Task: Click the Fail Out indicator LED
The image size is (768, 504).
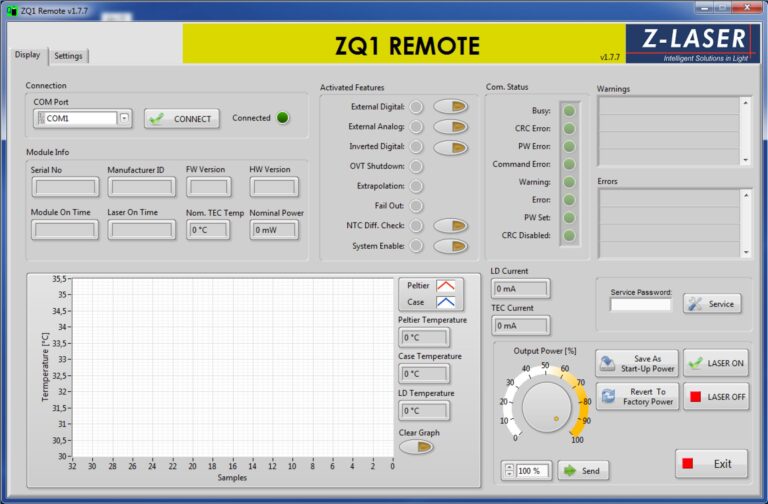Action: pyautogui.click(x=416, y=206)
